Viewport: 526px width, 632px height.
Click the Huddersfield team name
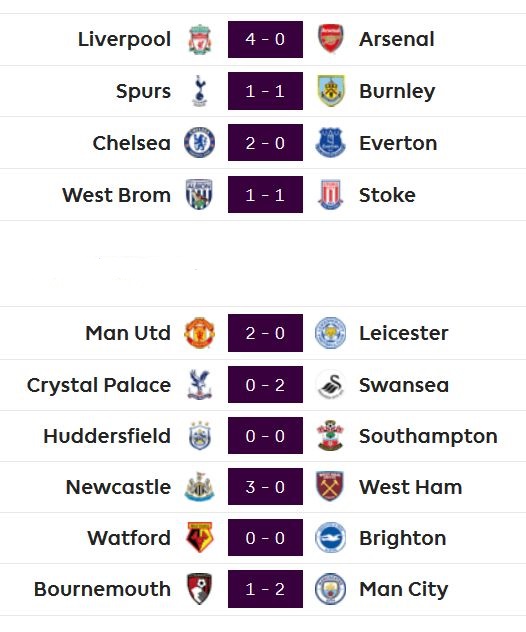click(x=107, y=436)
